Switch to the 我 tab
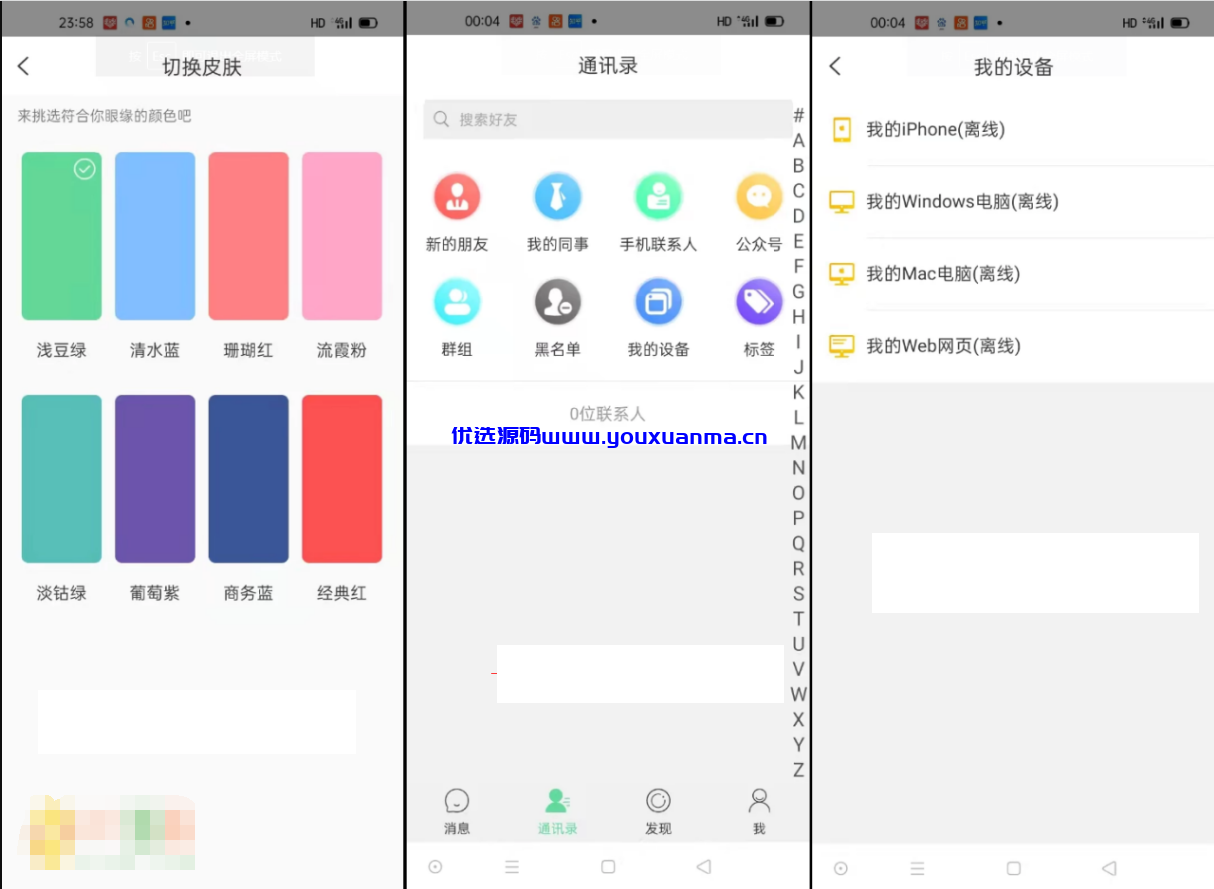 coord(759,811)
